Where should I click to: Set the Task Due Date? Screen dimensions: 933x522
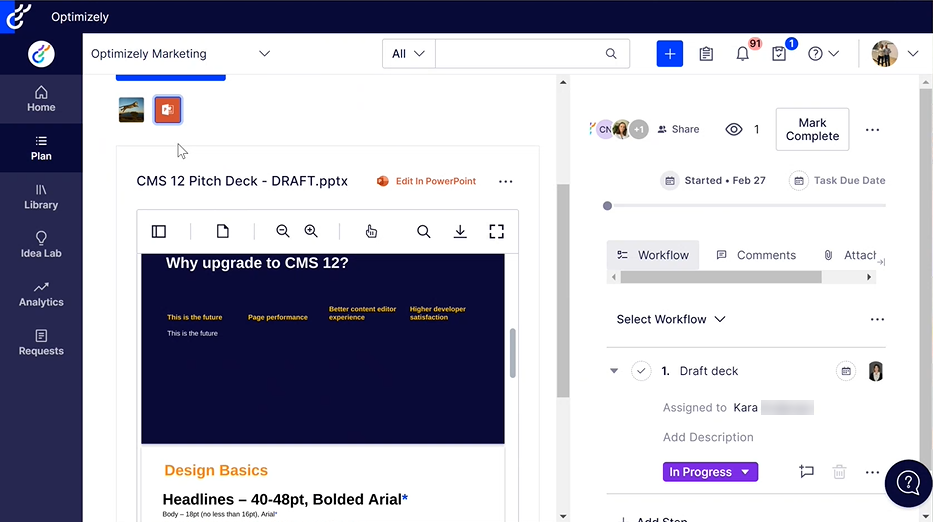tap(837, 180)
